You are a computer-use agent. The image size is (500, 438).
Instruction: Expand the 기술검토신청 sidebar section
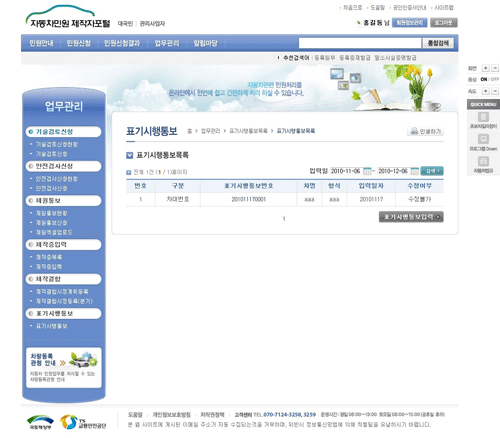coord(63,132)
